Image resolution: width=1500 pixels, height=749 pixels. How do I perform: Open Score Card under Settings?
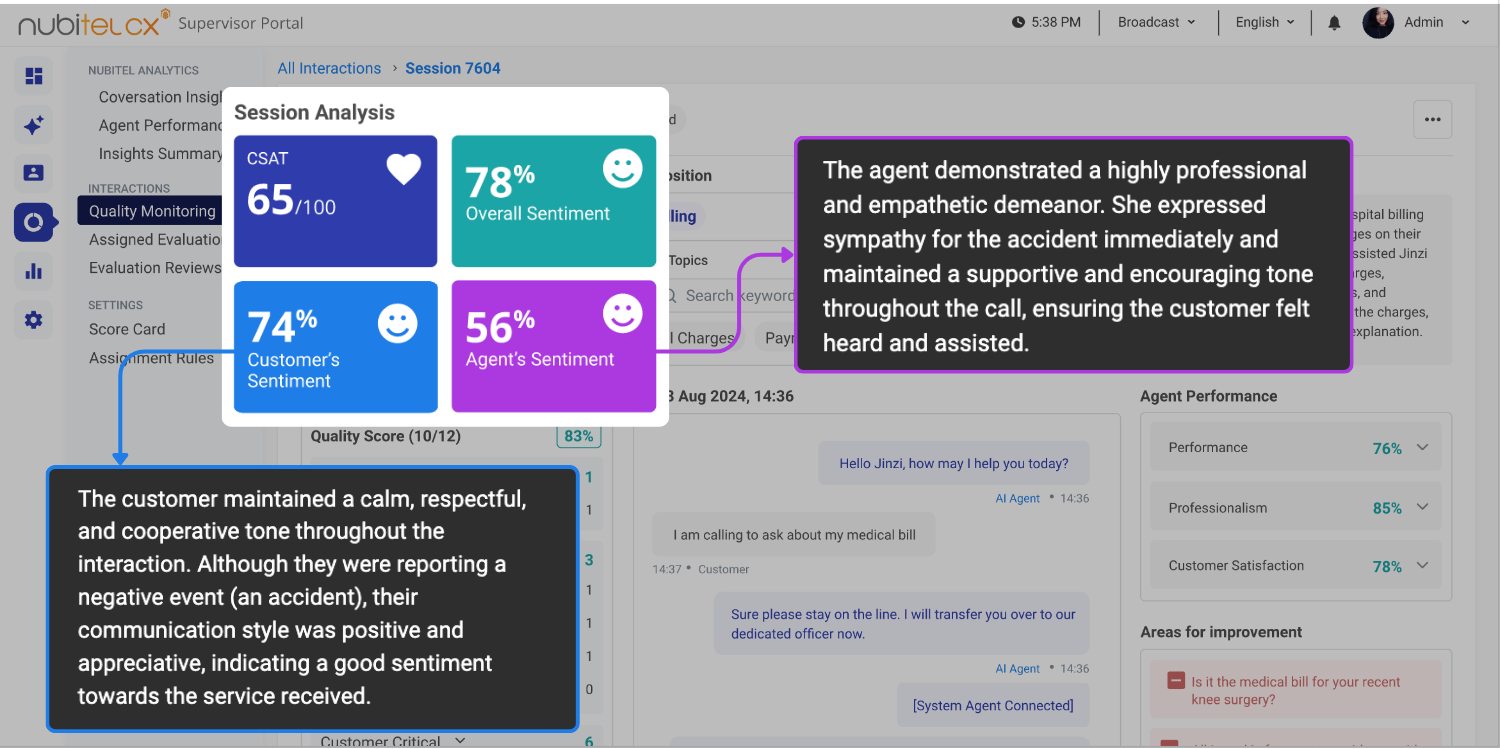click(127, 329)
